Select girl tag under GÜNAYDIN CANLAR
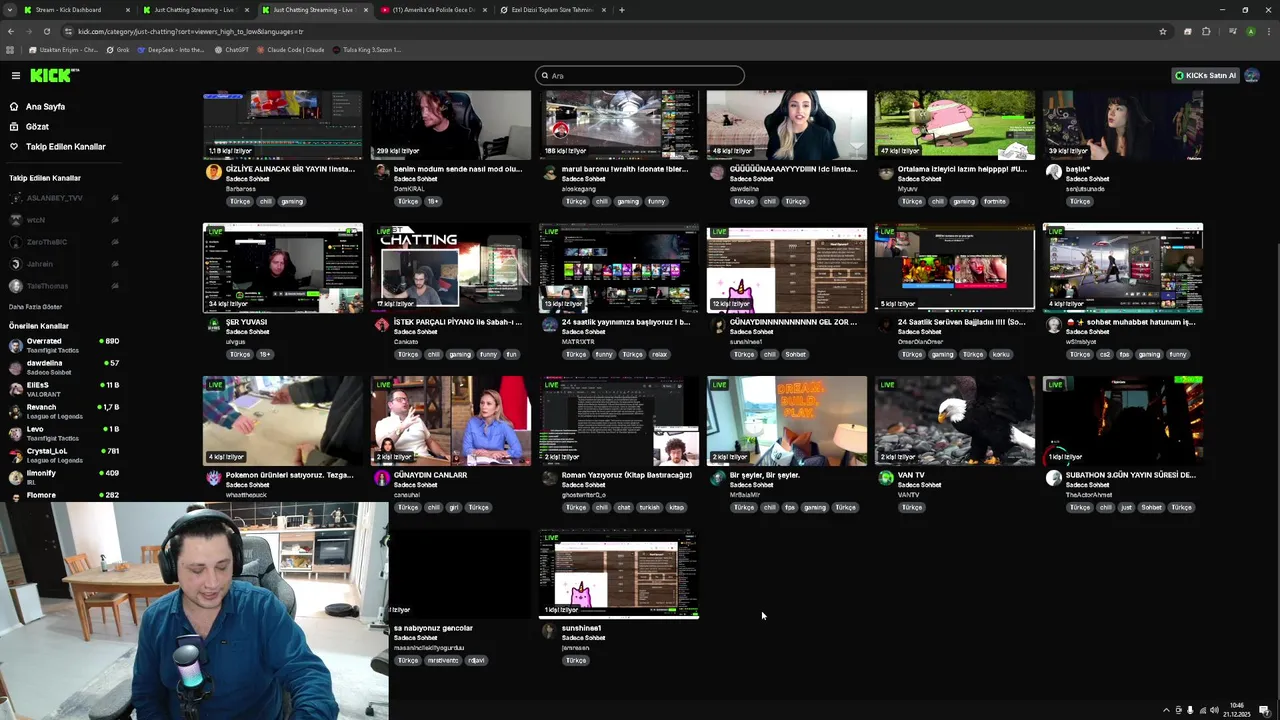 [454, 507]
